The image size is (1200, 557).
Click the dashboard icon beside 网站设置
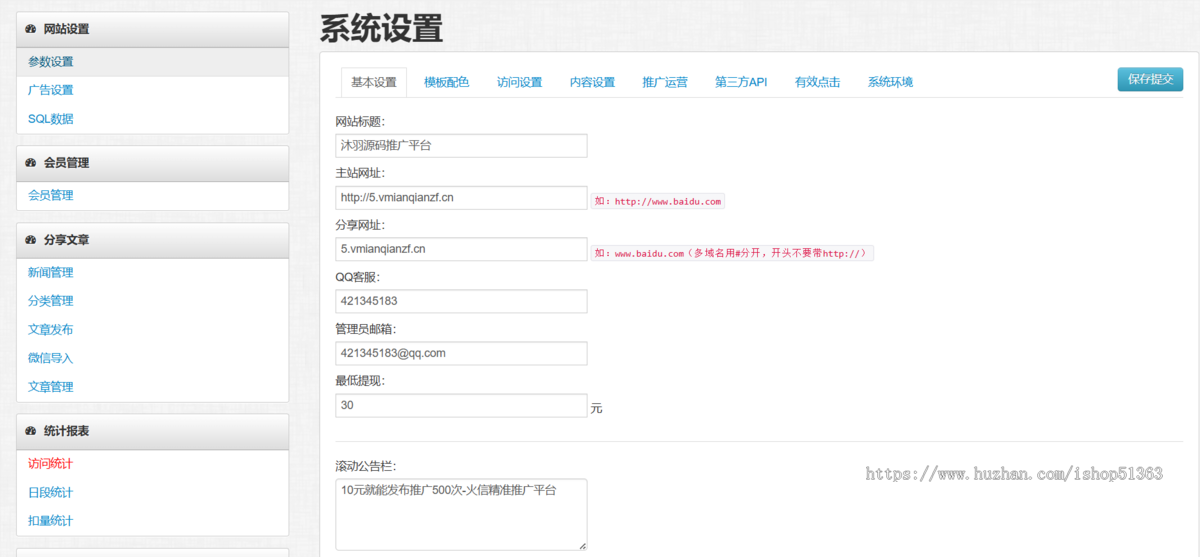click(x=30, y=30)
